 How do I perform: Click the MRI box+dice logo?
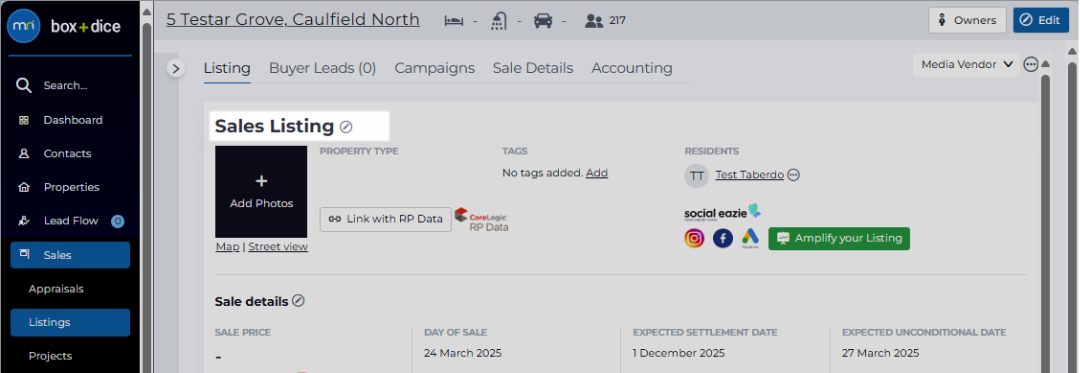pos(63,27)
